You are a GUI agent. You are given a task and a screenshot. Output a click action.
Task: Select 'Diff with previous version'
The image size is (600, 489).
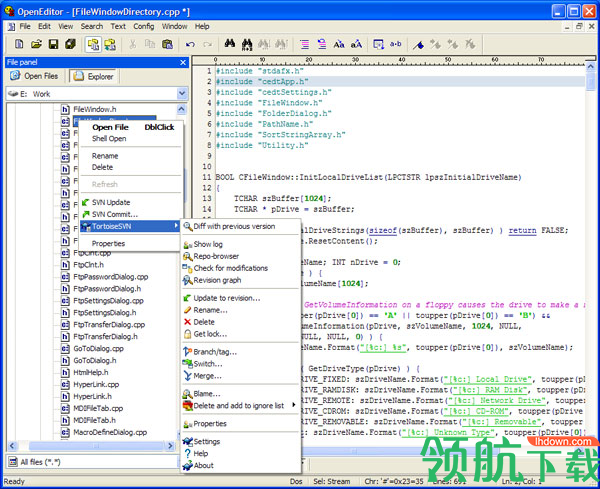pos(239,226)
